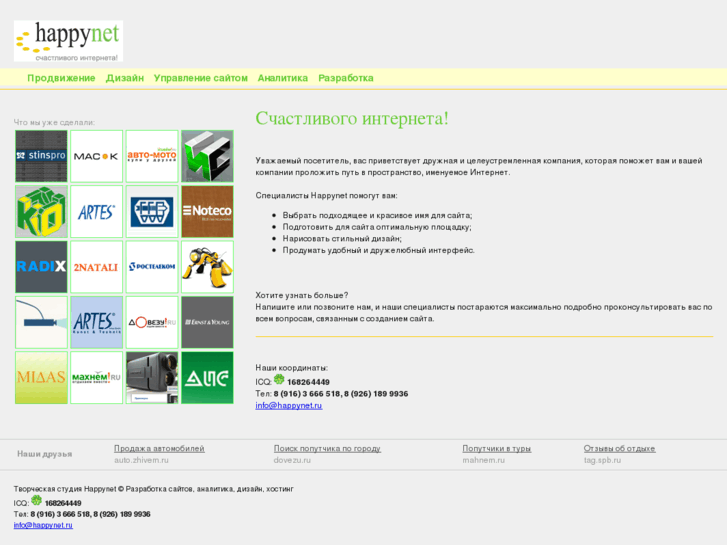
Task: Open the Довезу.ru logo tile
Action: 152,322
